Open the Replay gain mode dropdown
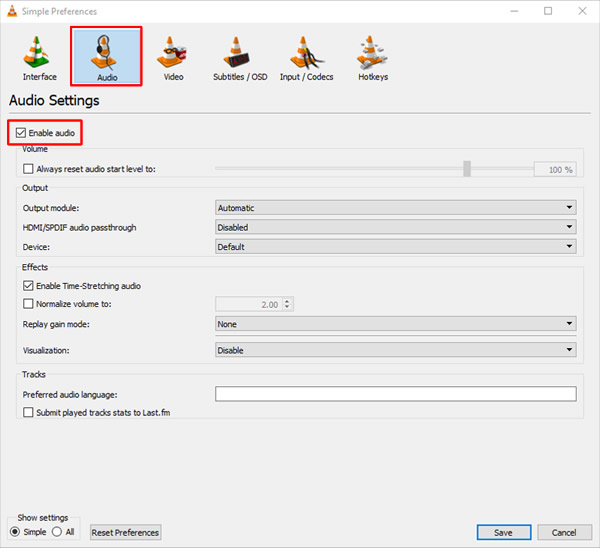The height and width of the screenshot is (548, 600). pyautogui.click(x=396, y=324)
